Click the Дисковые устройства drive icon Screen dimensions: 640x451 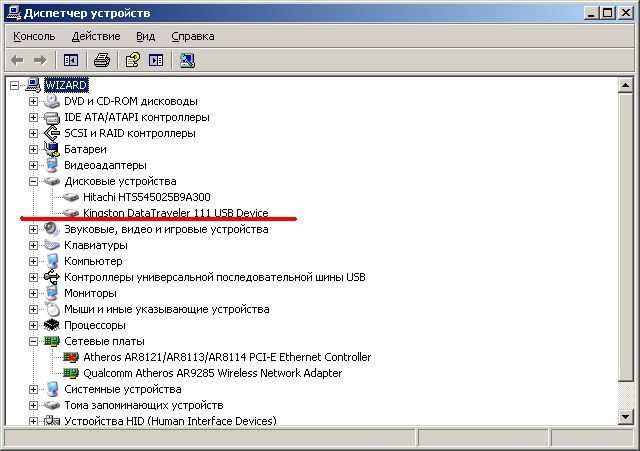point(52,181)
